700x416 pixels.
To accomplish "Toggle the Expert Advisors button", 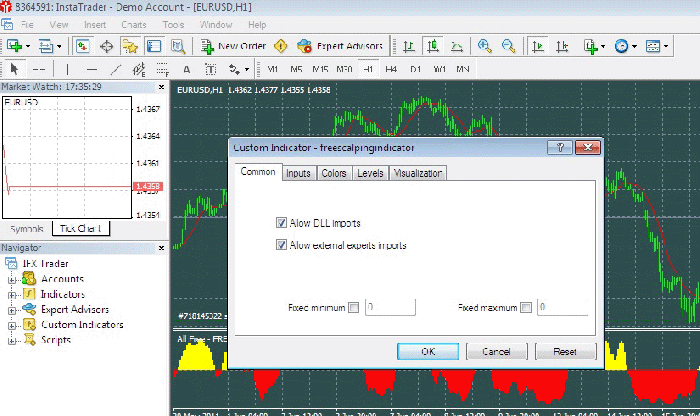I will point(340,46).
